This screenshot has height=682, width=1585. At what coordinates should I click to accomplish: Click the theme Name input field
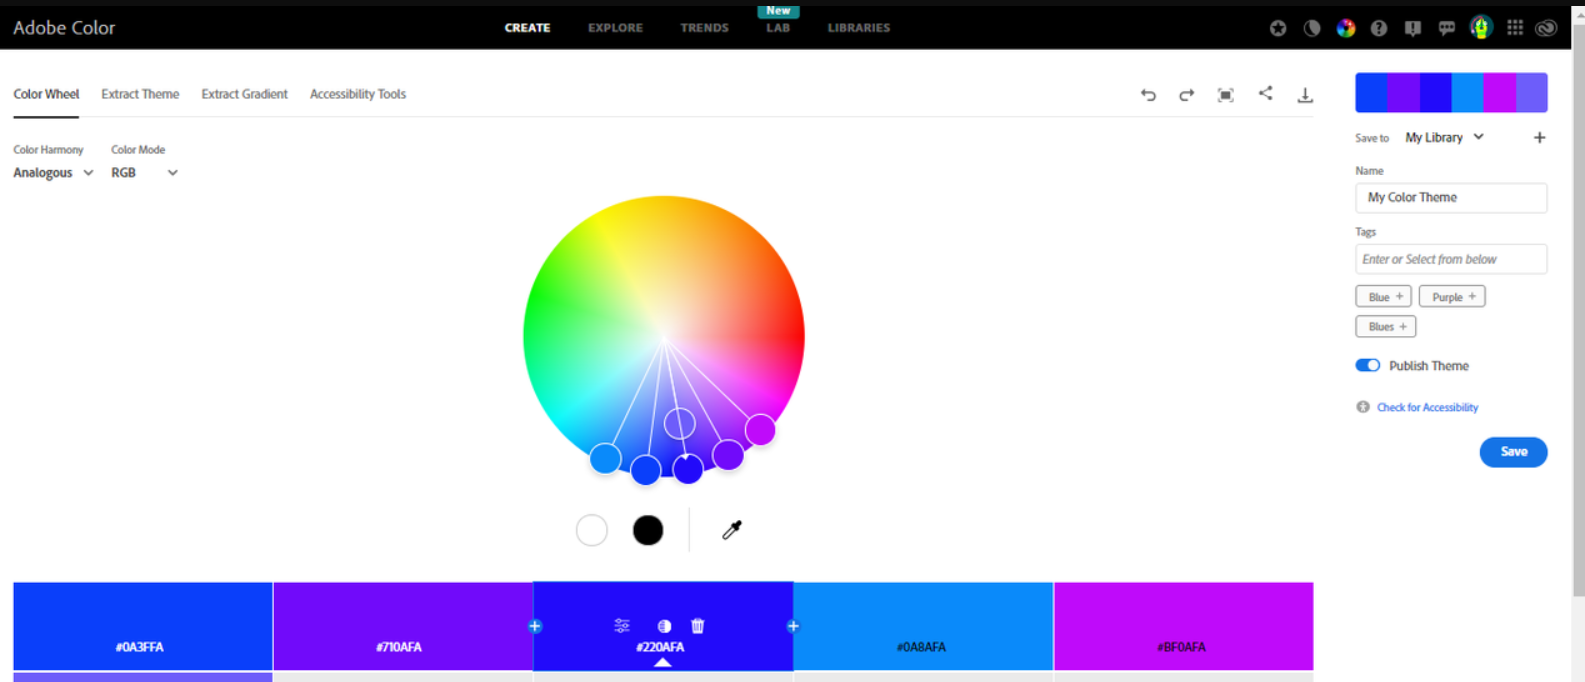point(1451,198)
